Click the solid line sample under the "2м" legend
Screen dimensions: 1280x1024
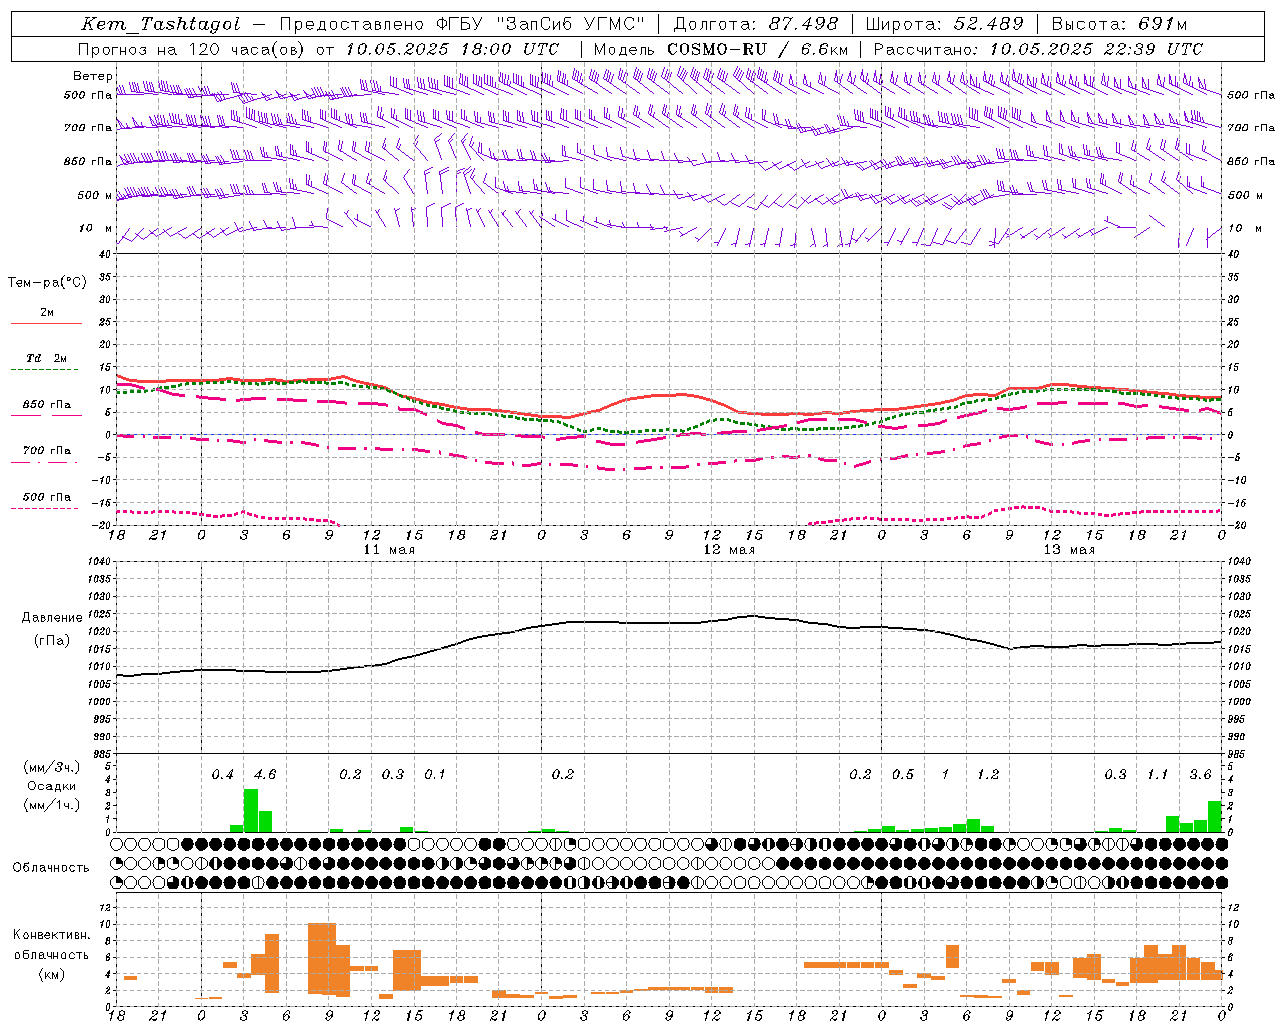[46, 324]
